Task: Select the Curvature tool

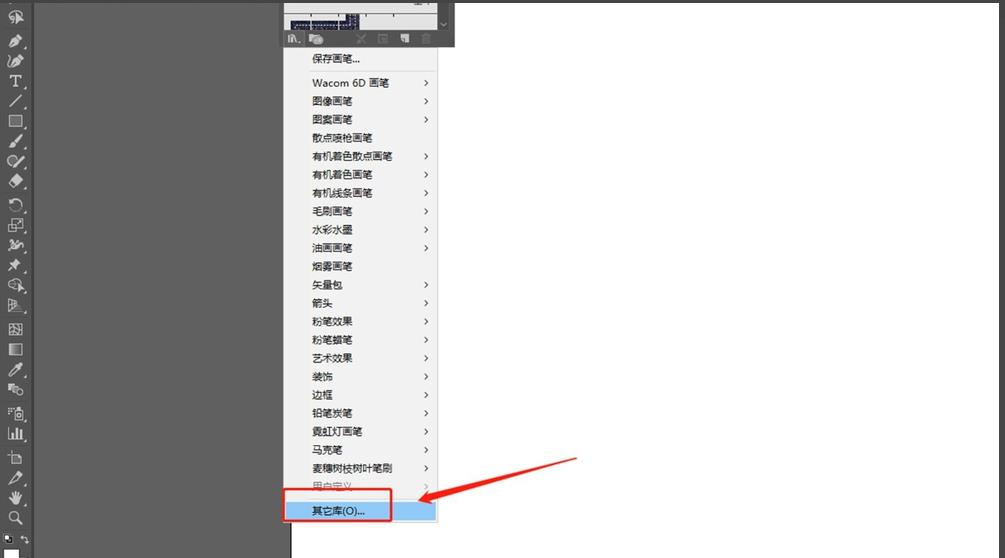Action: coord(15,61)
